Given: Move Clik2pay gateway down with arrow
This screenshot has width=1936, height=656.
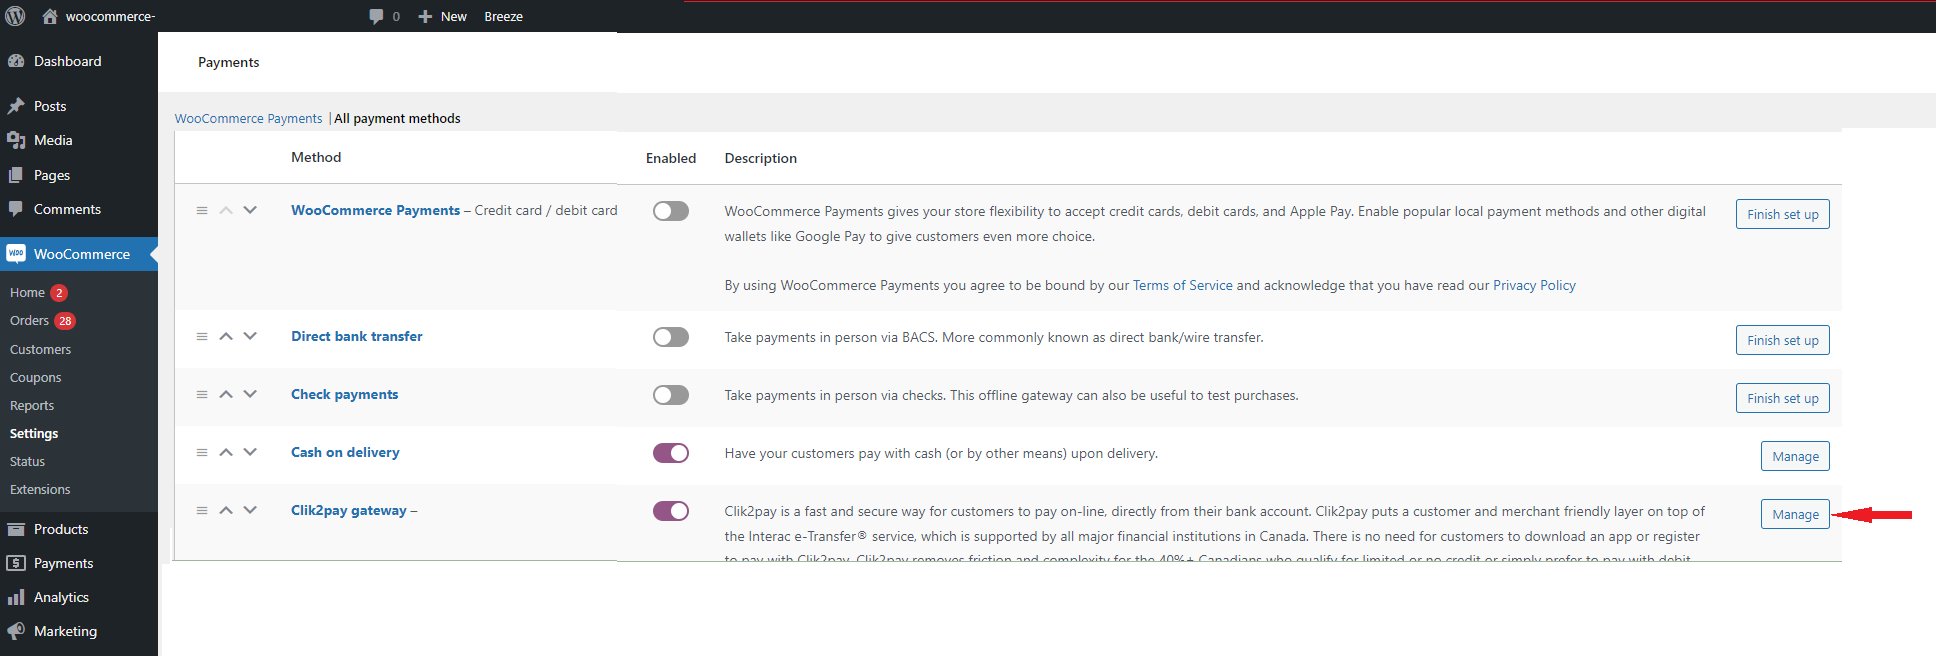Looking at the screenshot, I should [x=250, y=510].
